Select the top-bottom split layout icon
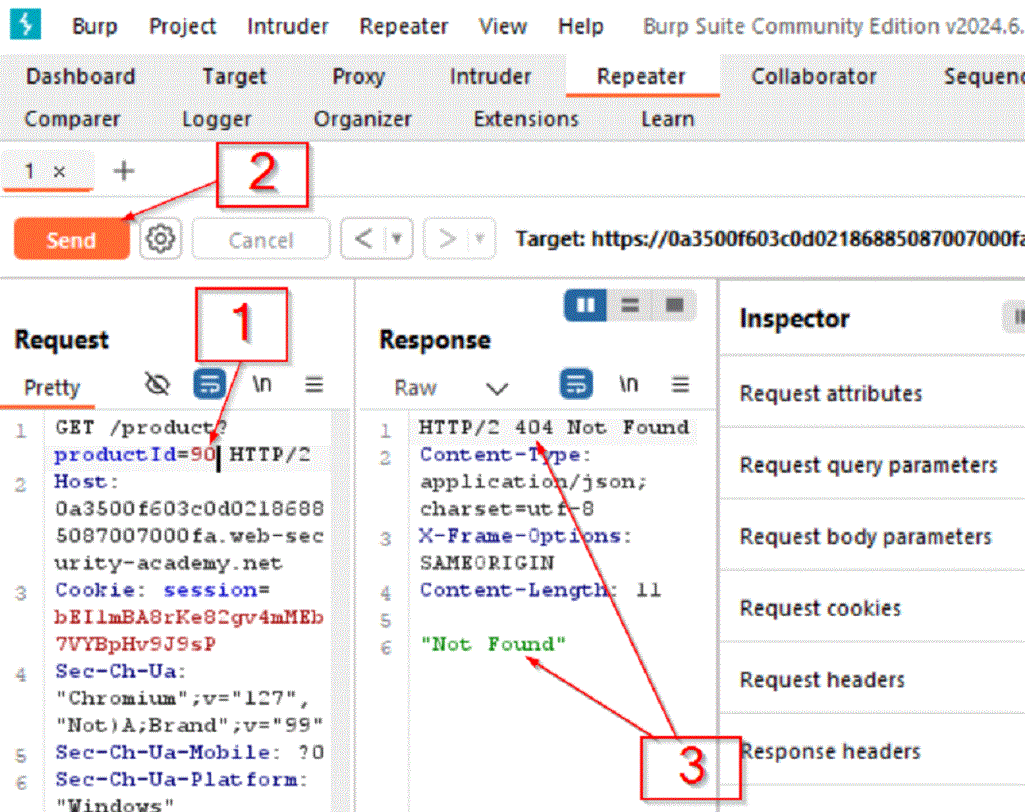Image resolution: width=1025 pixels, height=812 pixels. click(630, 306)
